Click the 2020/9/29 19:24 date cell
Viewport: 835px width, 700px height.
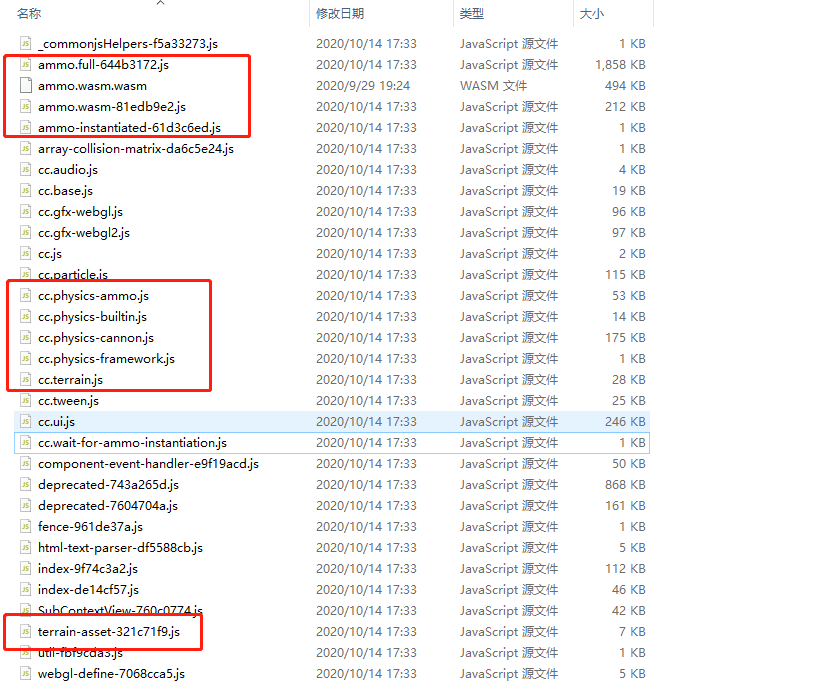[363, 86]
